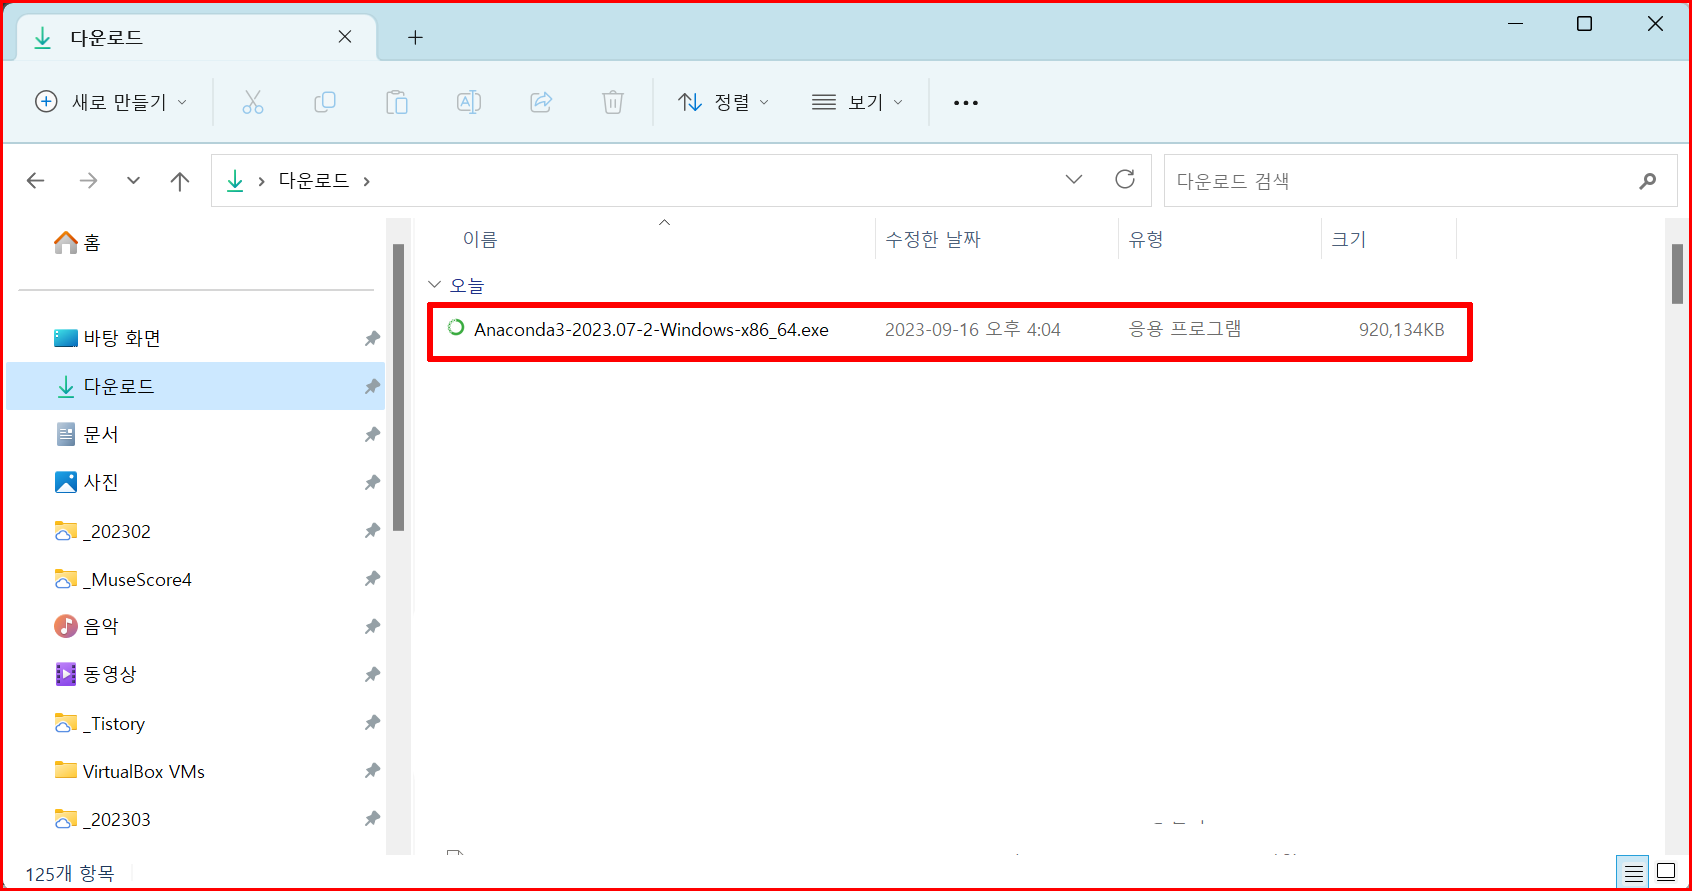
Task: Switch to large thumbnails view icon
Action: (1666, 872)
